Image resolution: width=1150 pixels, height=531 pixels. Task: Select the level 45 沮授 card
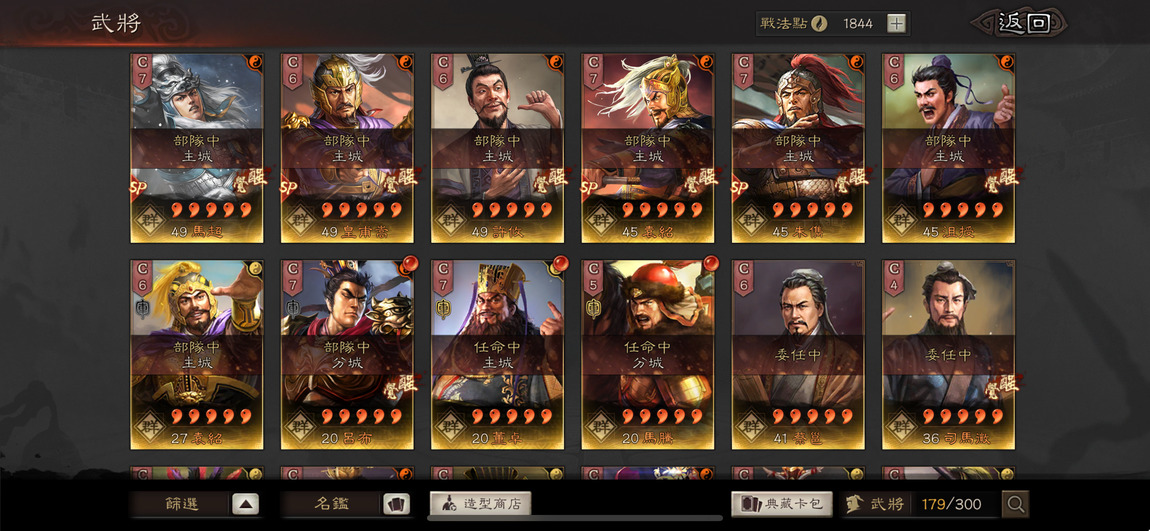point(948,147)
